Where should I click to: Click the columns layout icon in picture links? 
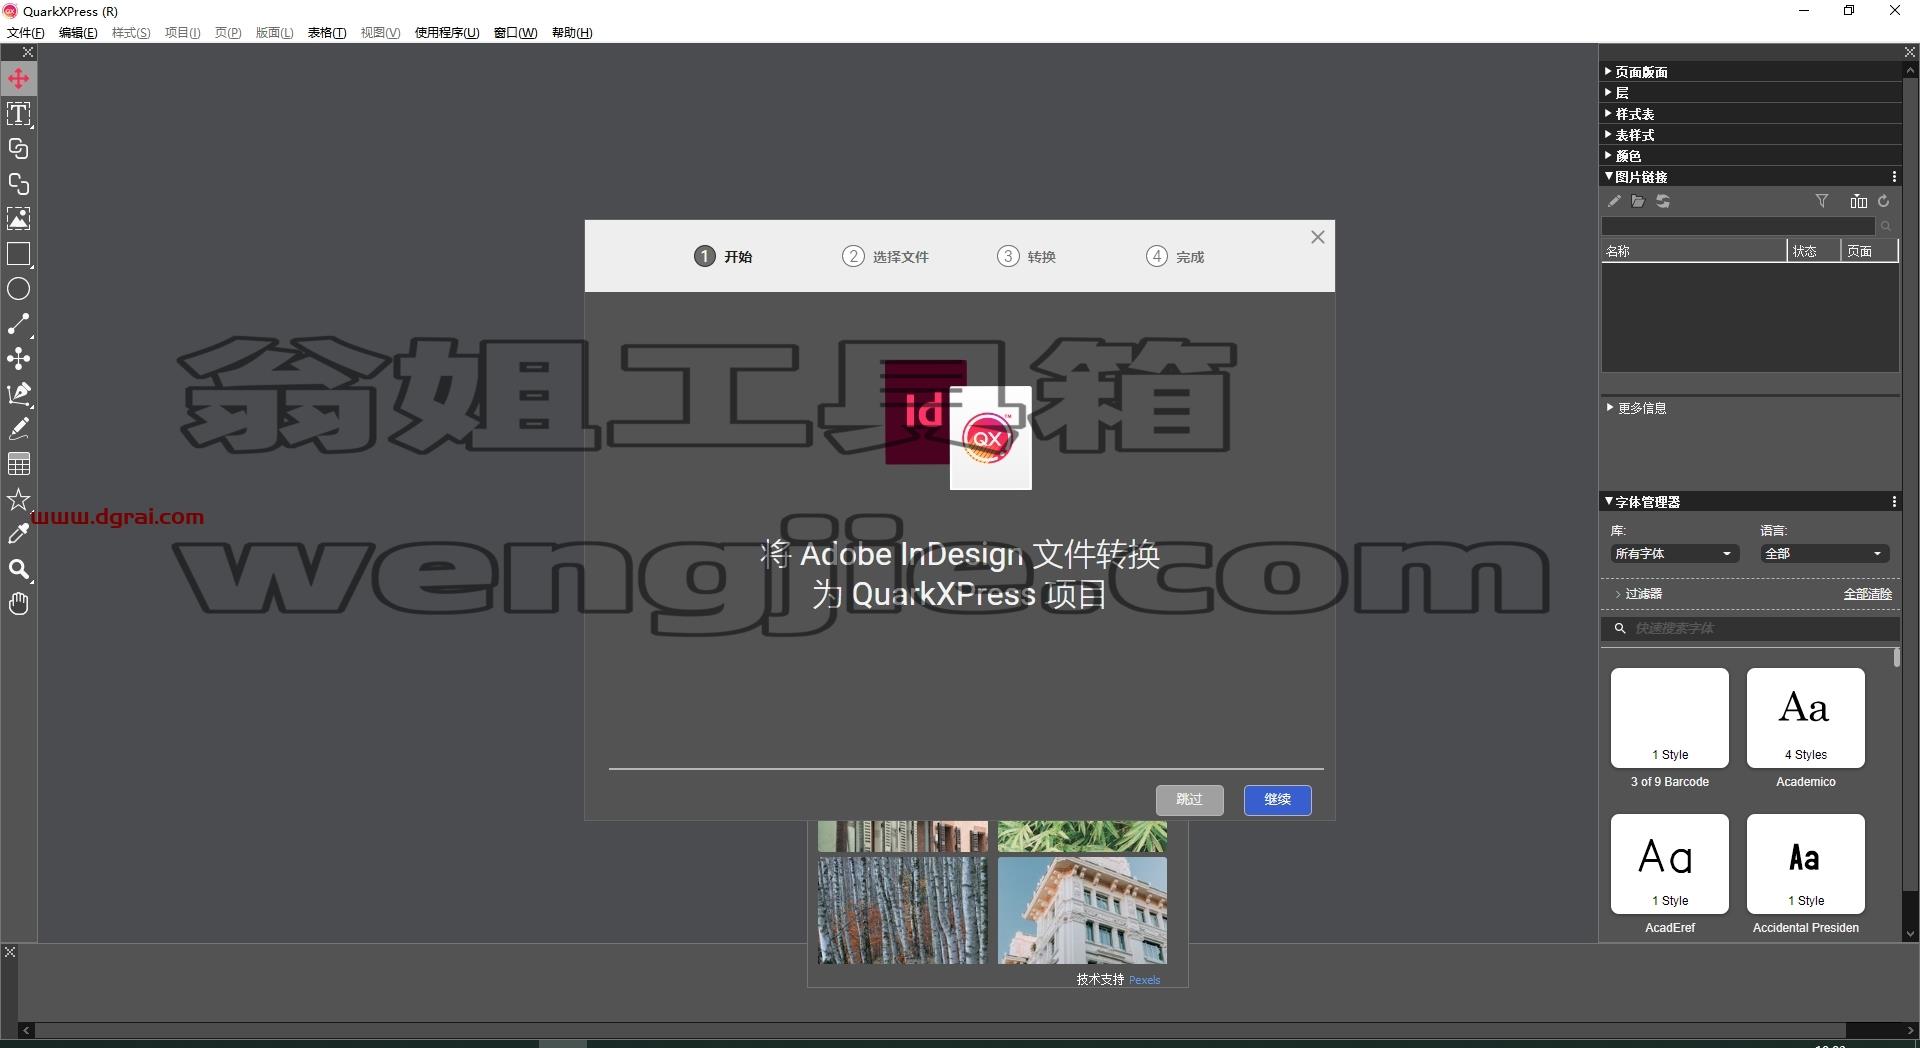[x=1859, y=202]
